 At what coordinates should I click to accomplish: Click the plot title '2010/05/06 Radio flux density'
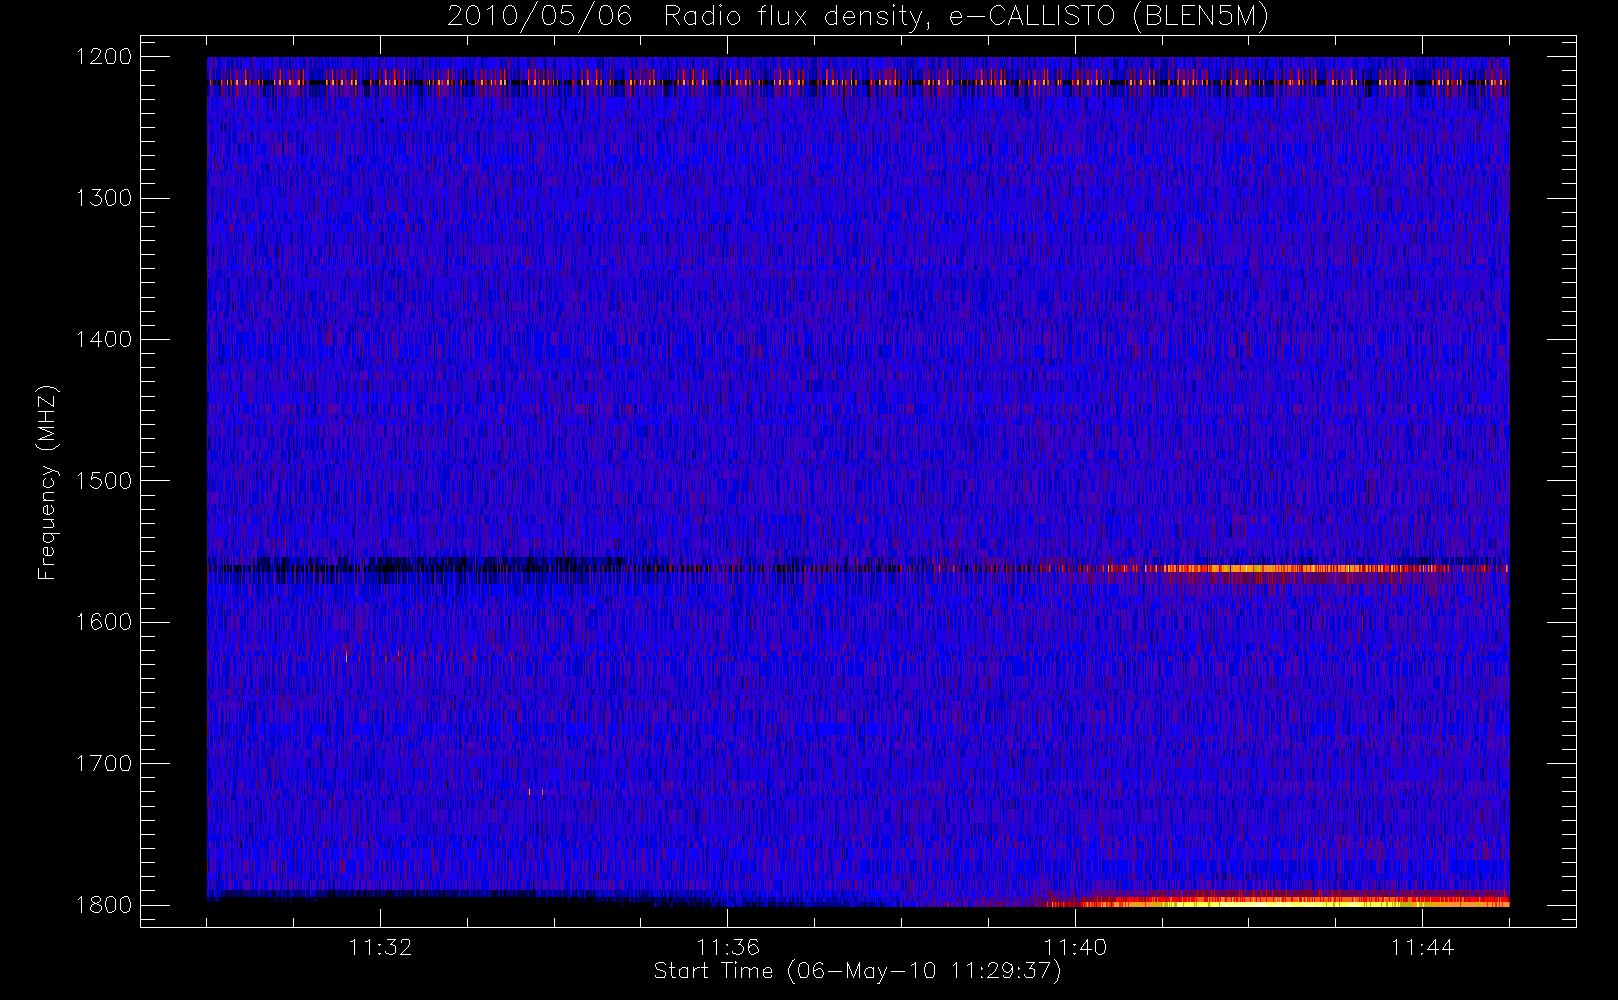pyautogui.click(x=857, y=17)
